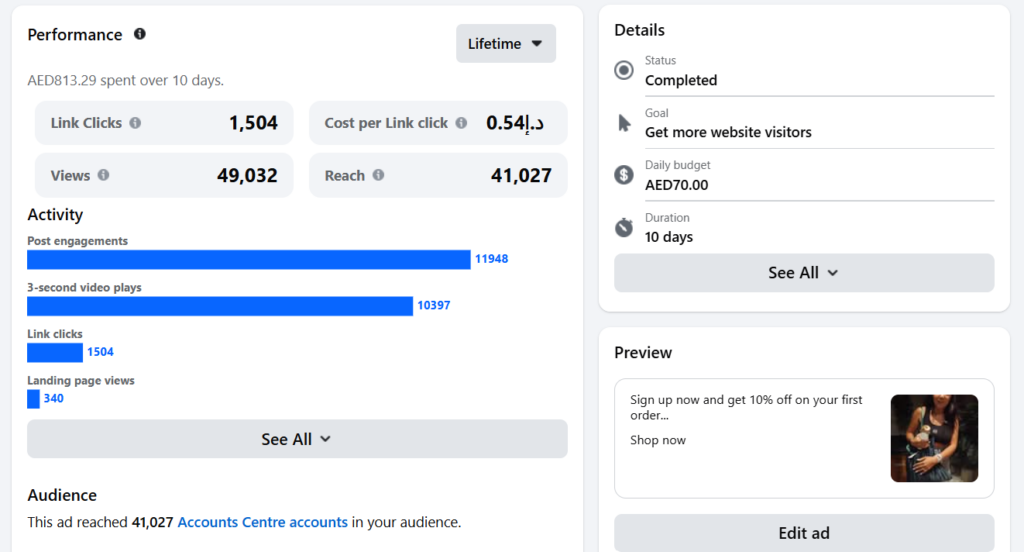Expand See All under Details
This screenshot has width=1024, height=552.
pos(803,273)
